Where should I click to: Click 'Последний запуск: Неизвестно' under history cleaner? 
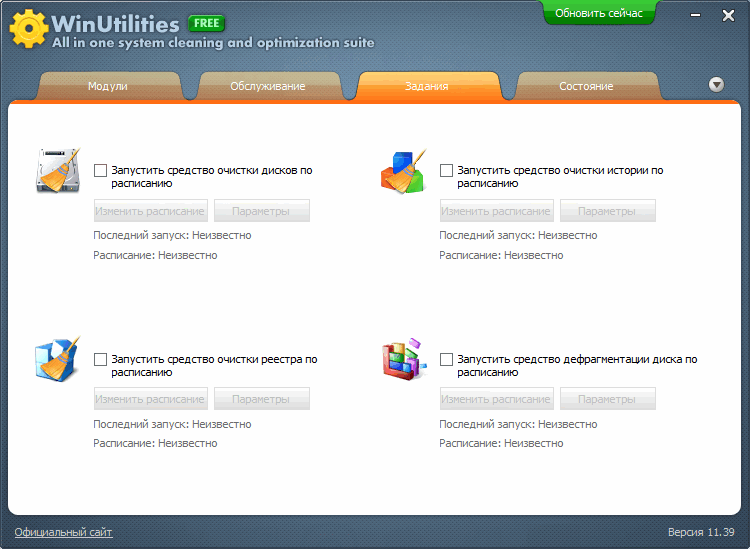tap(518, 235)
